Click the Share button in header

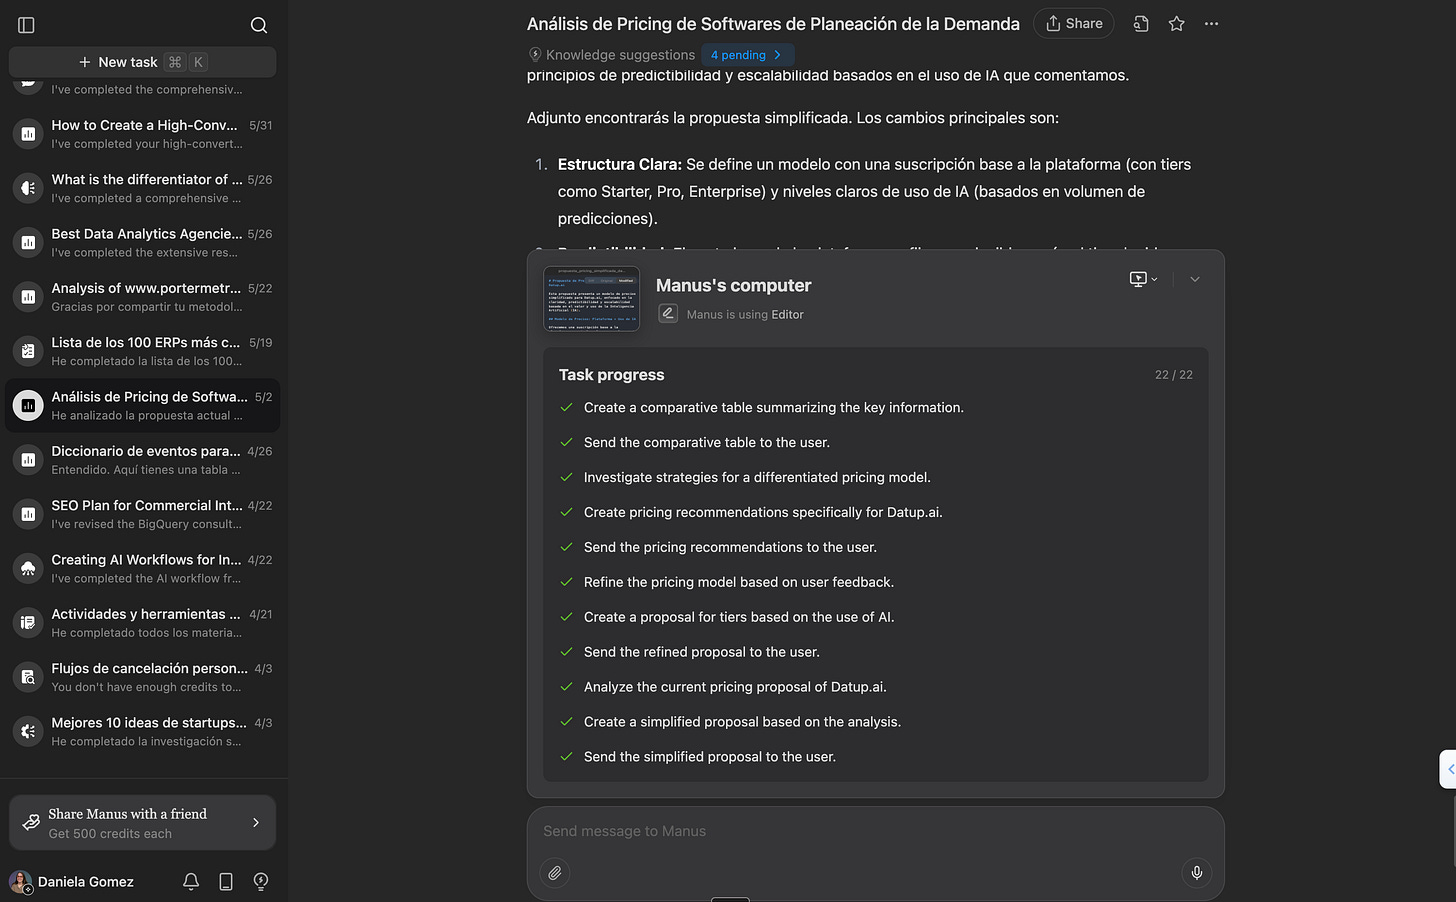click(x=1074, y=24)
